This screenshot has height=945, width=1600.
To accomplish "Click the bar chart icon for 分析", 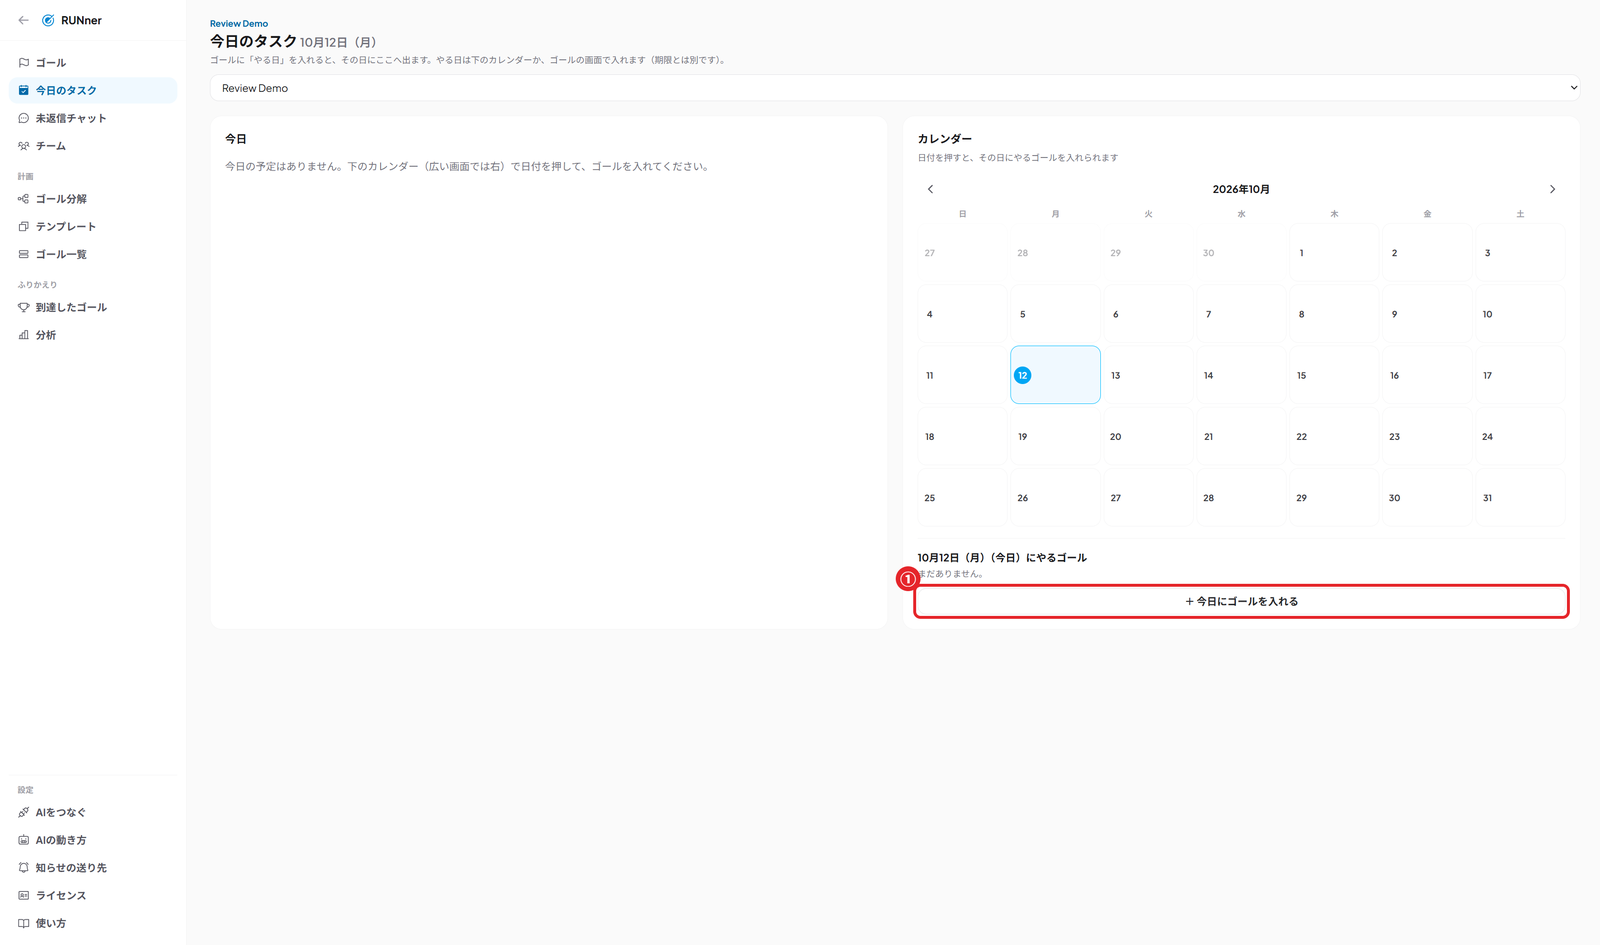I will click(24, 335).
